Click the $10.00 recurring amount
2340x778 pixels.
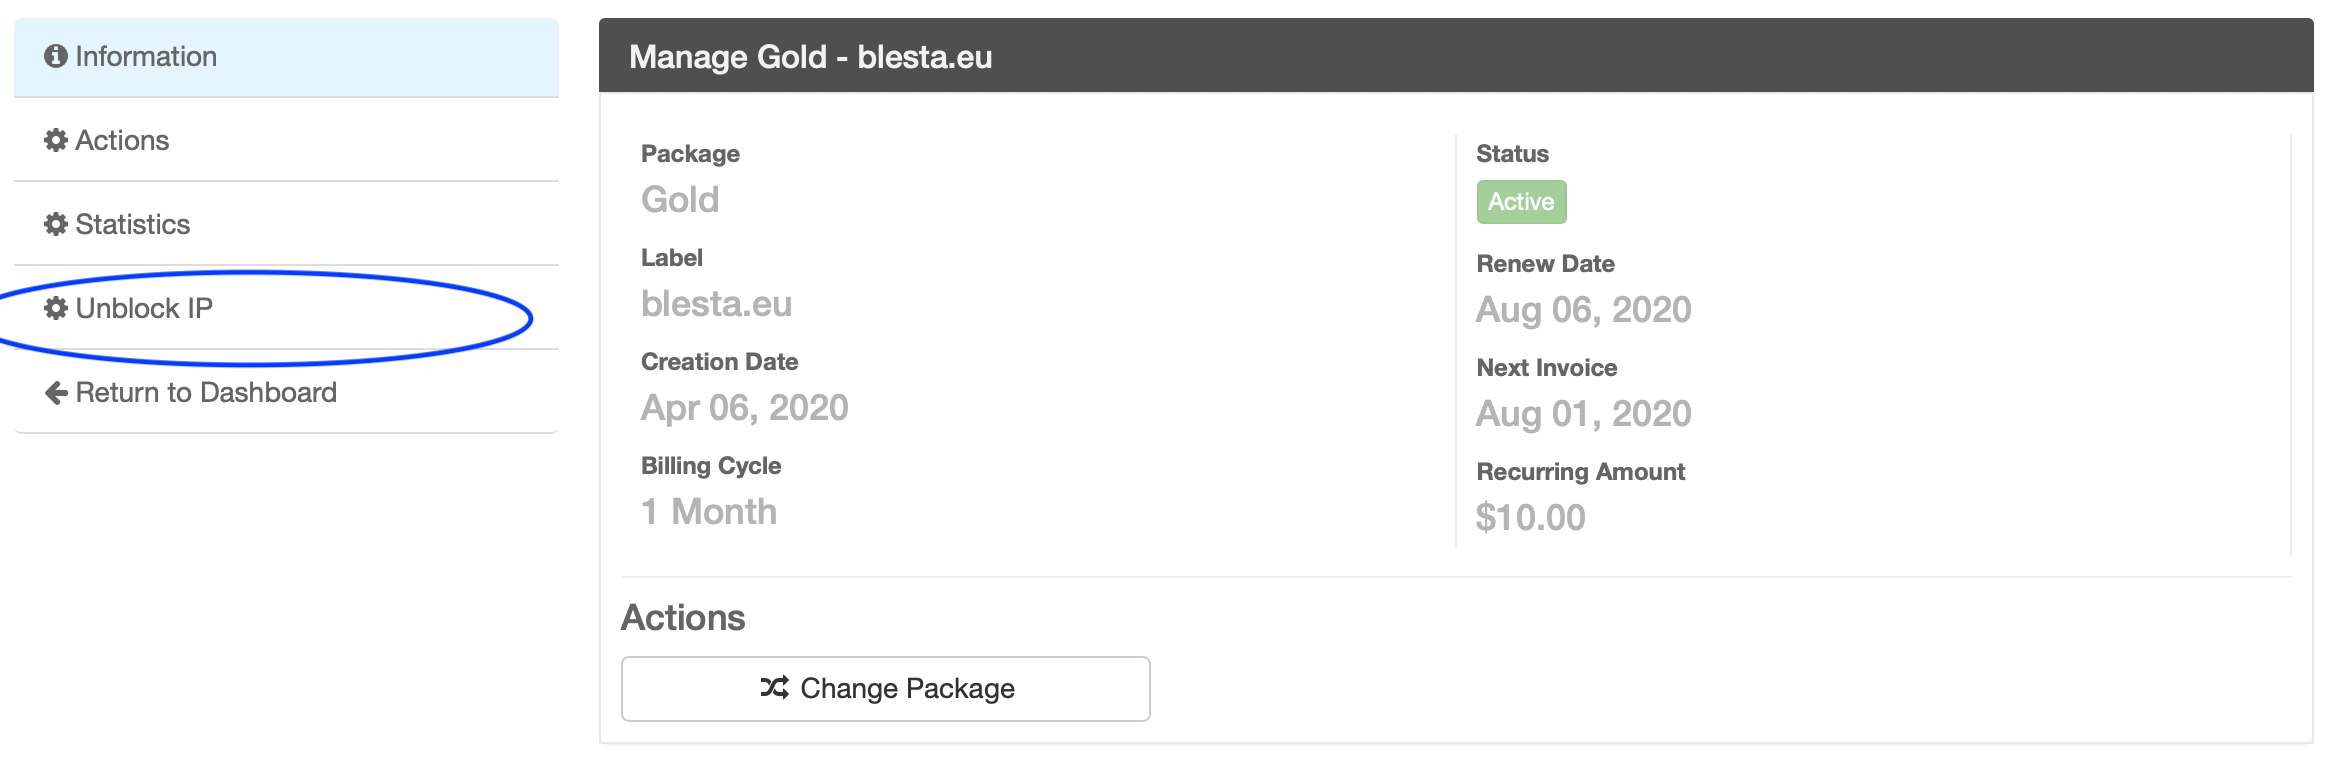pyautogui.click(x=1530, y=518)
